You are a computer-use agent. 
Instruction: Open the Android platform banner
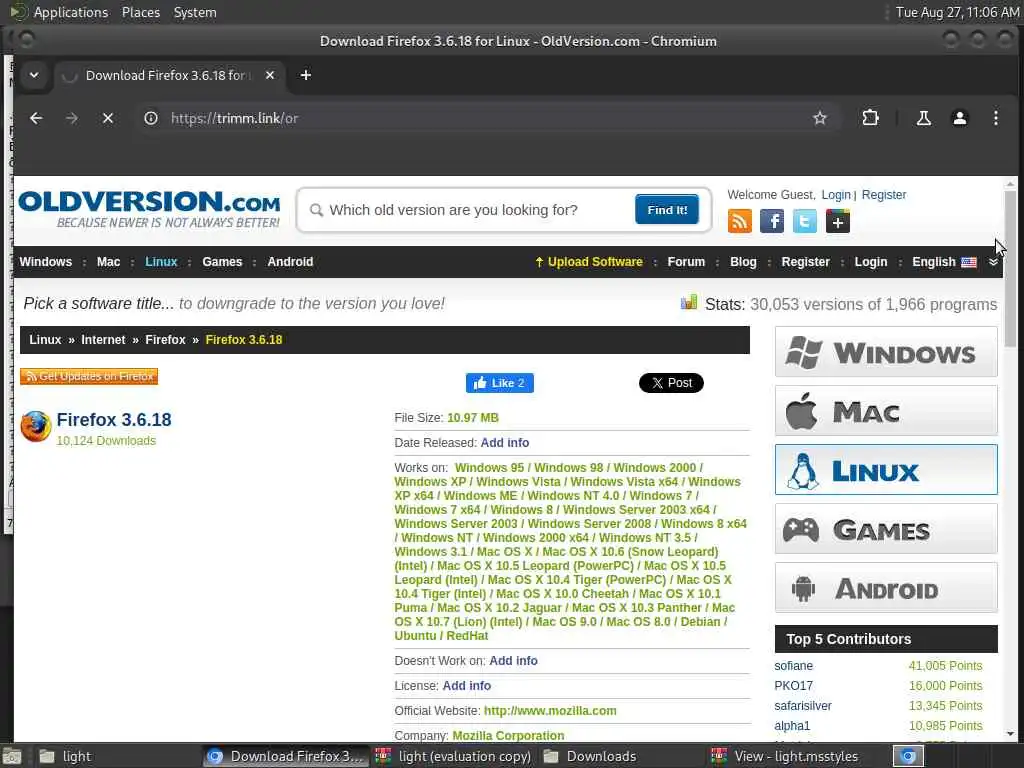[x=886, y=588]
